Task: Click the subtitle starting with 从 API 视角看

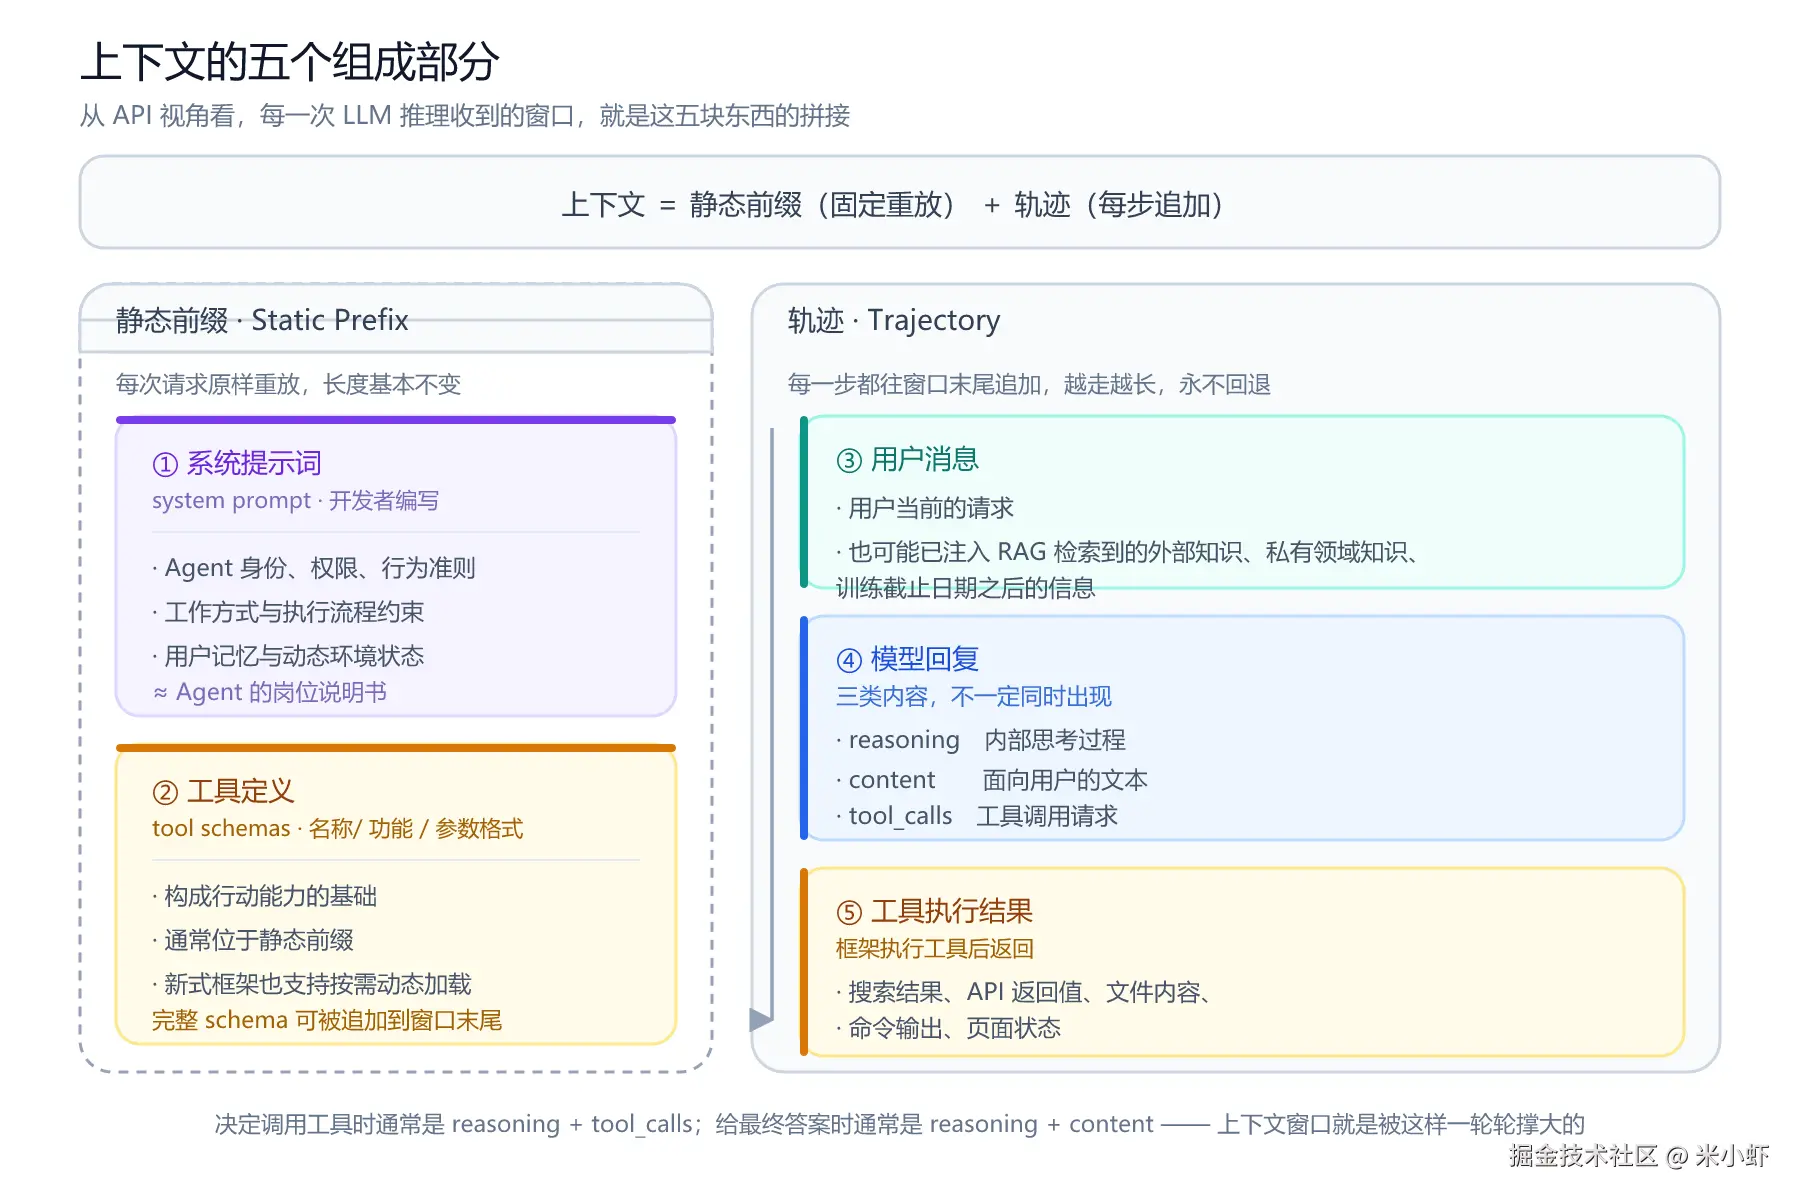Action: [465, 116]
